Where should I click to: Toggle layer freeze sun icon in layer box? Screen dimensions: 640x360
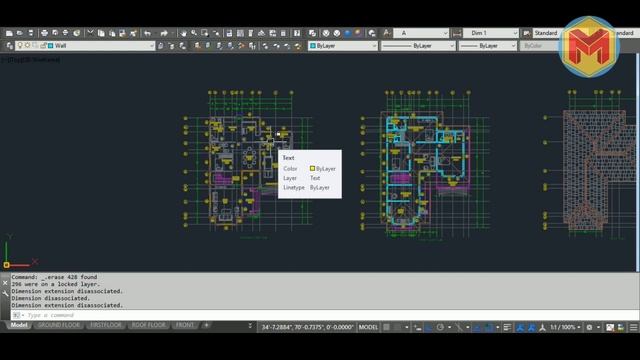click(x=27, y=46)
